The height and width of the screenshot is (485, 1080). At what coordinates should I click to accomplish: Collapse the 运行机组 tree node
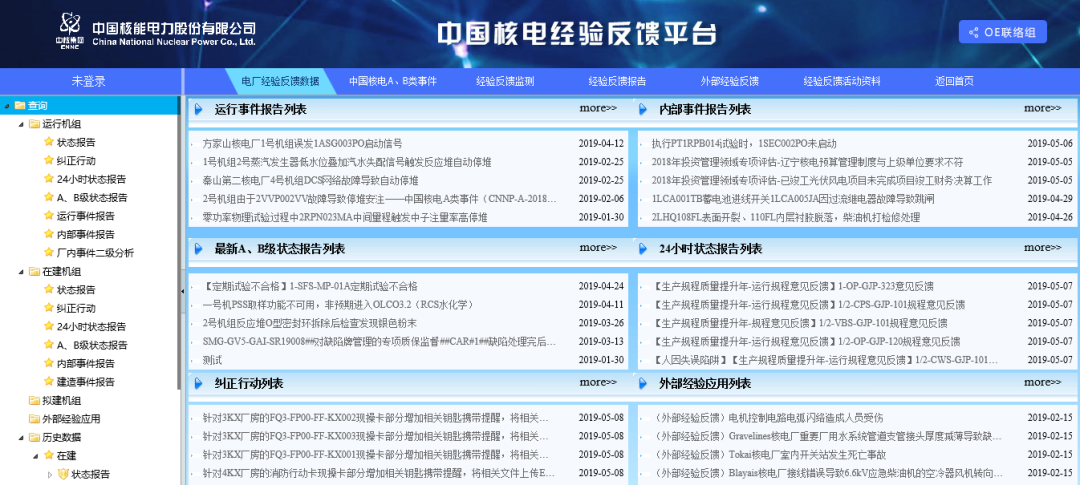(21, 125)
